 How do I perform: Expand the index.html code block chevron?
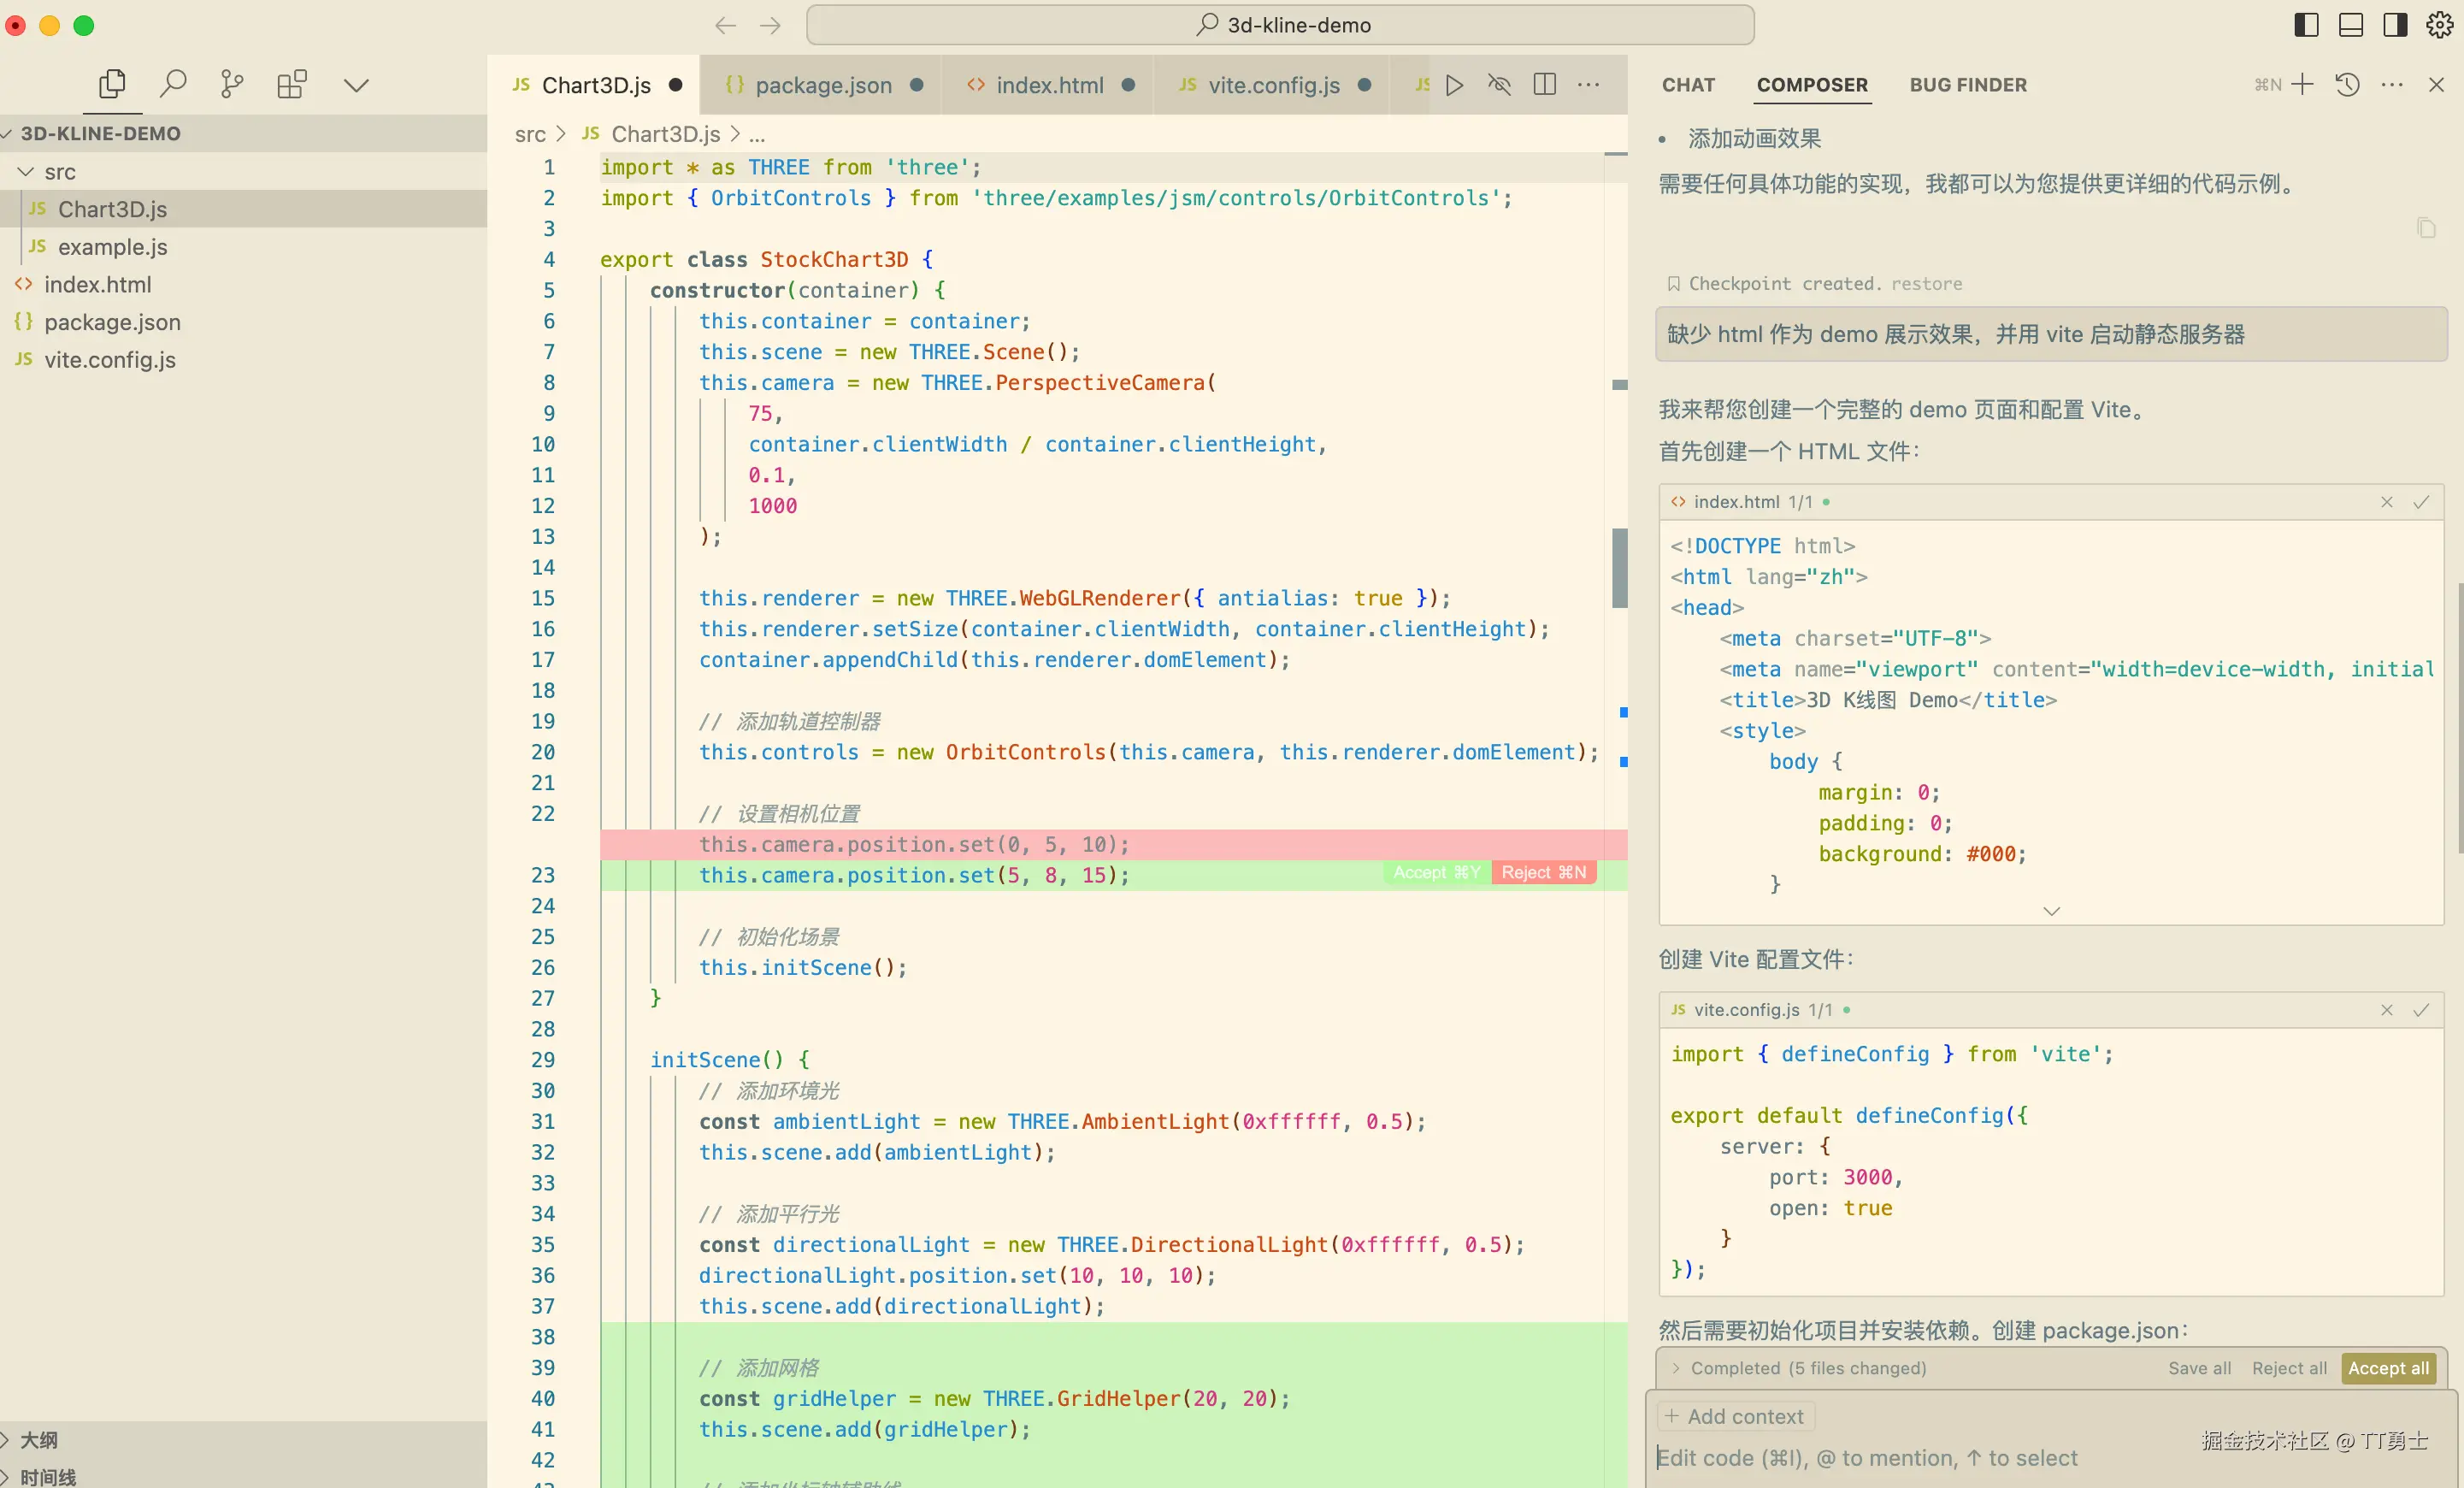2051,911
